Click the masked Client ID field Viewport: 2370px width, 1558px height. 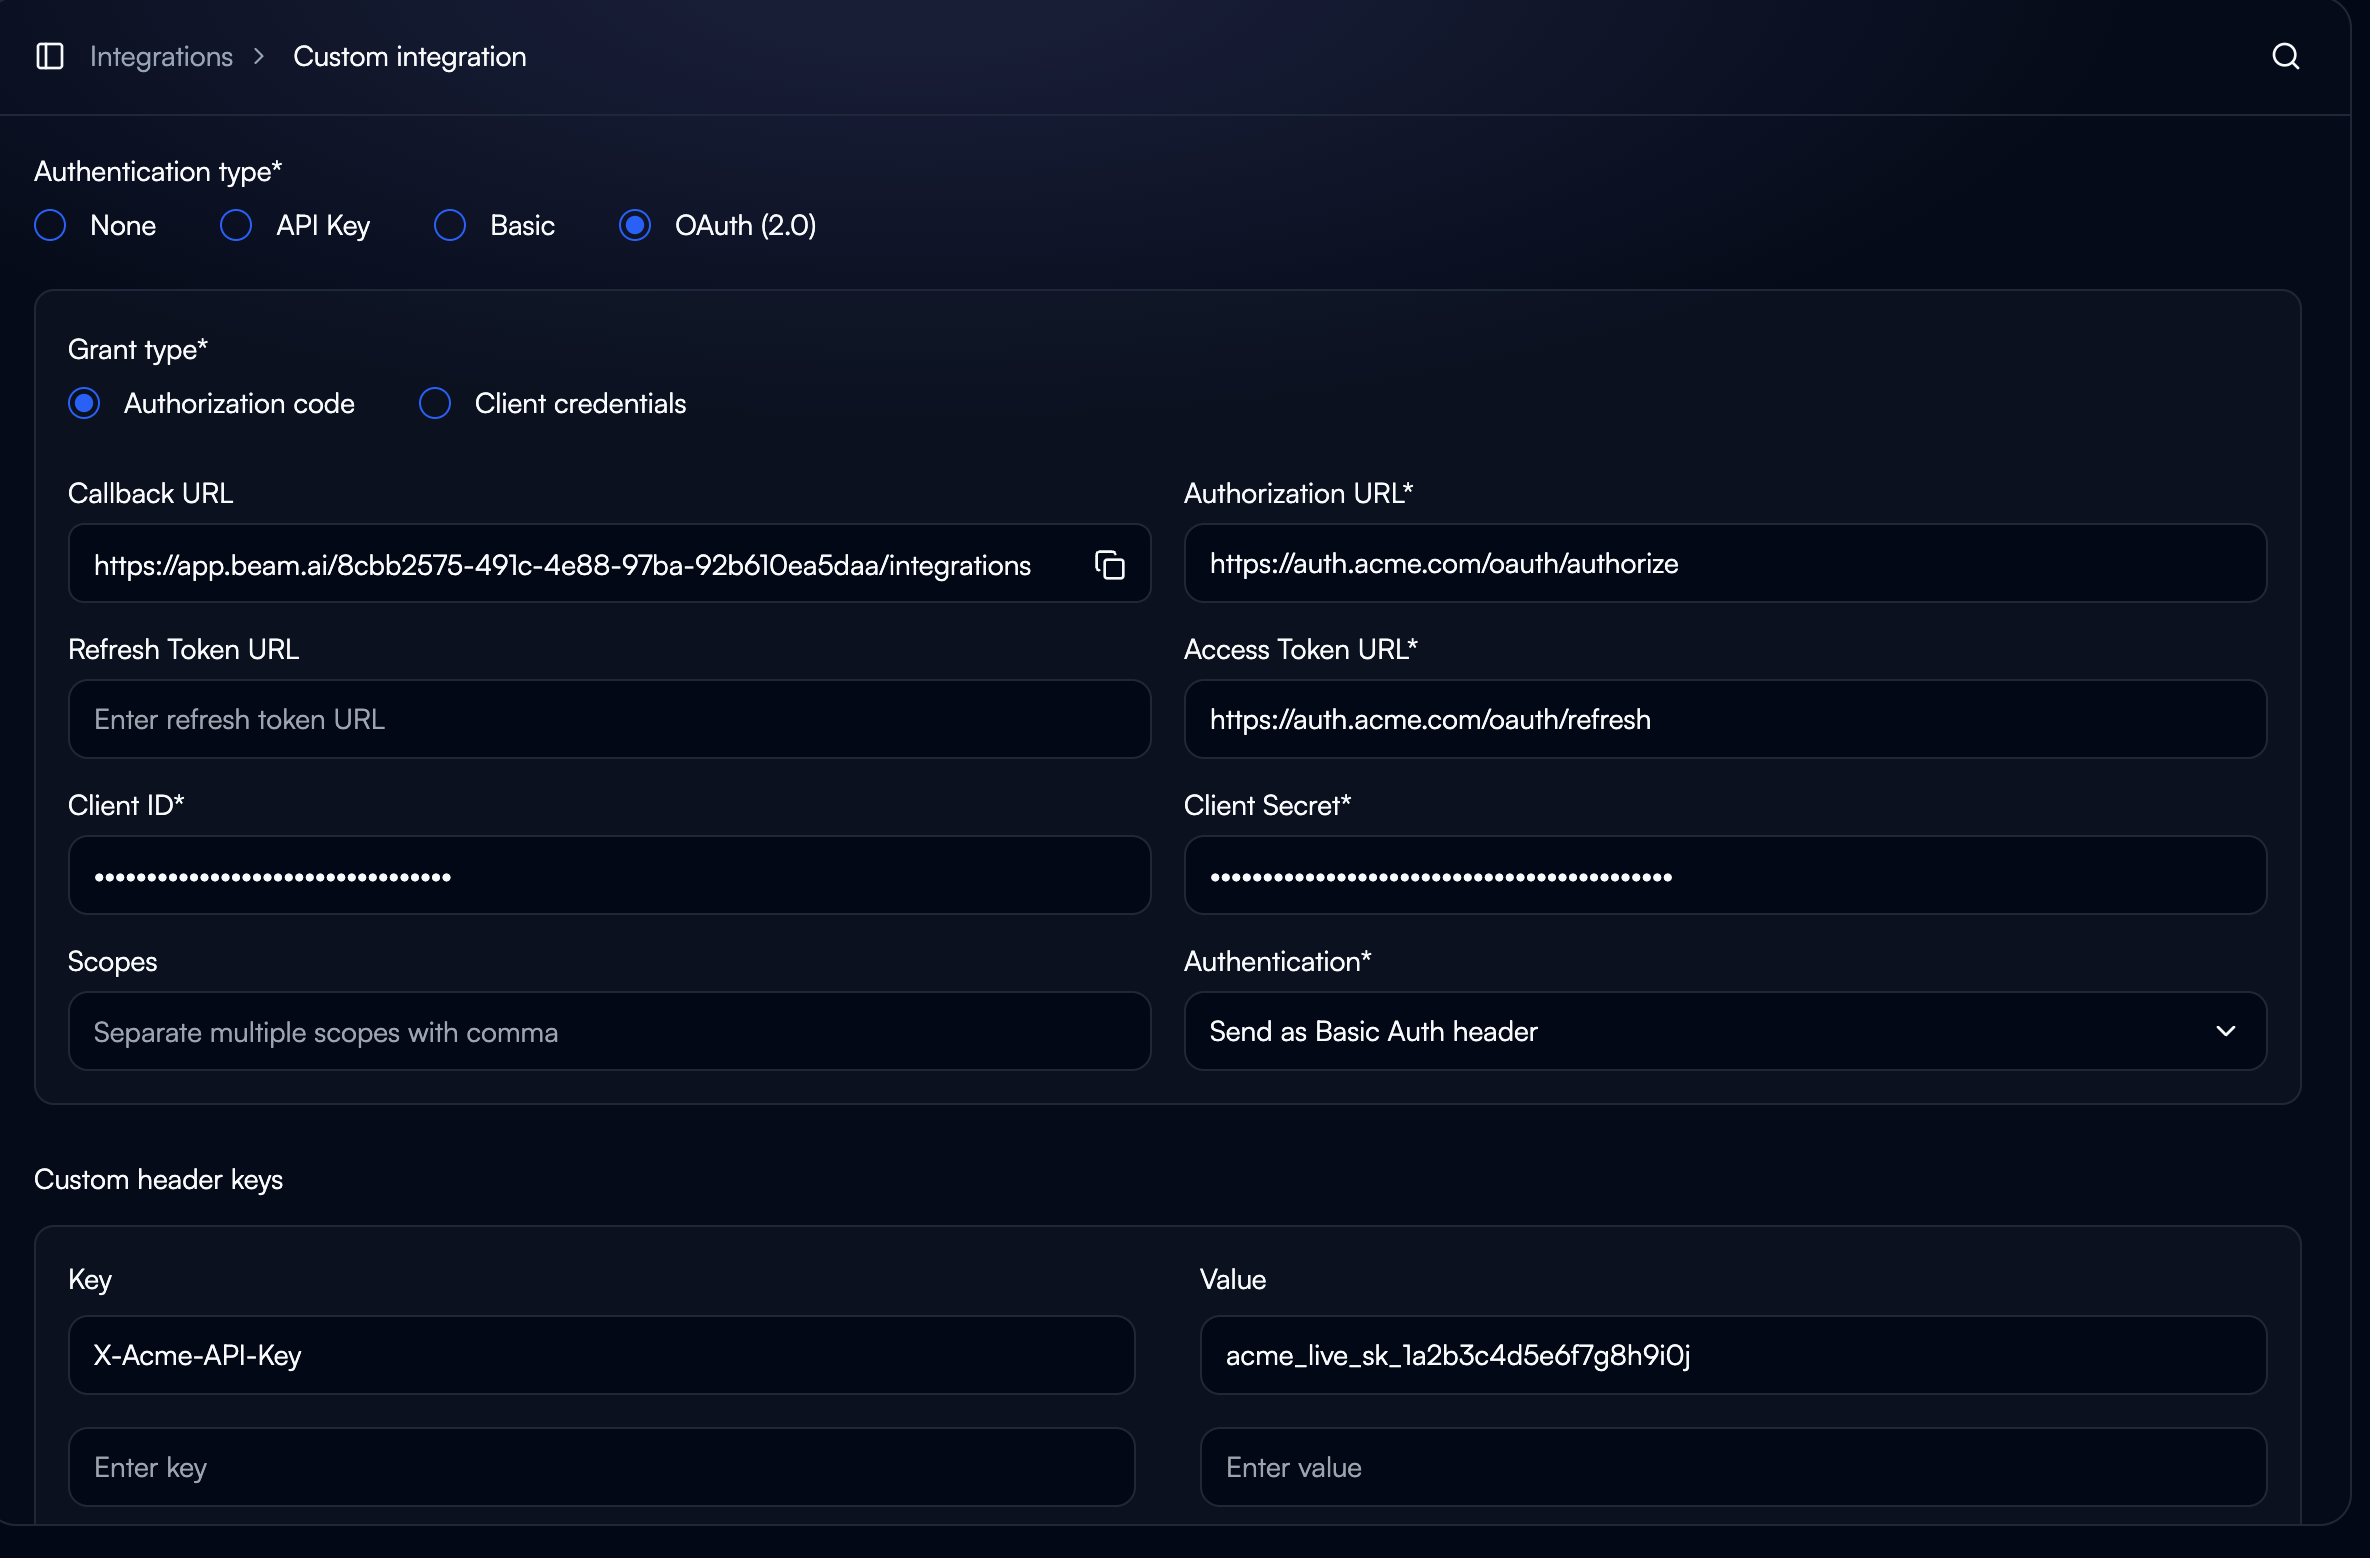pyautogui.click(x=607, y=875)
